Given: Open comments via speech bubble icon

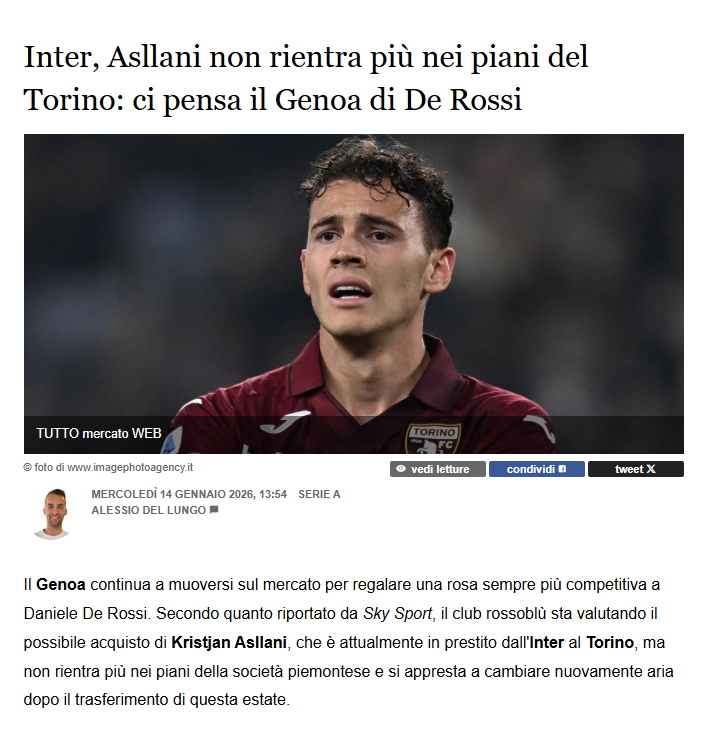Looking at the screenshot, I should pyautogui.click(x=214, y=510).
